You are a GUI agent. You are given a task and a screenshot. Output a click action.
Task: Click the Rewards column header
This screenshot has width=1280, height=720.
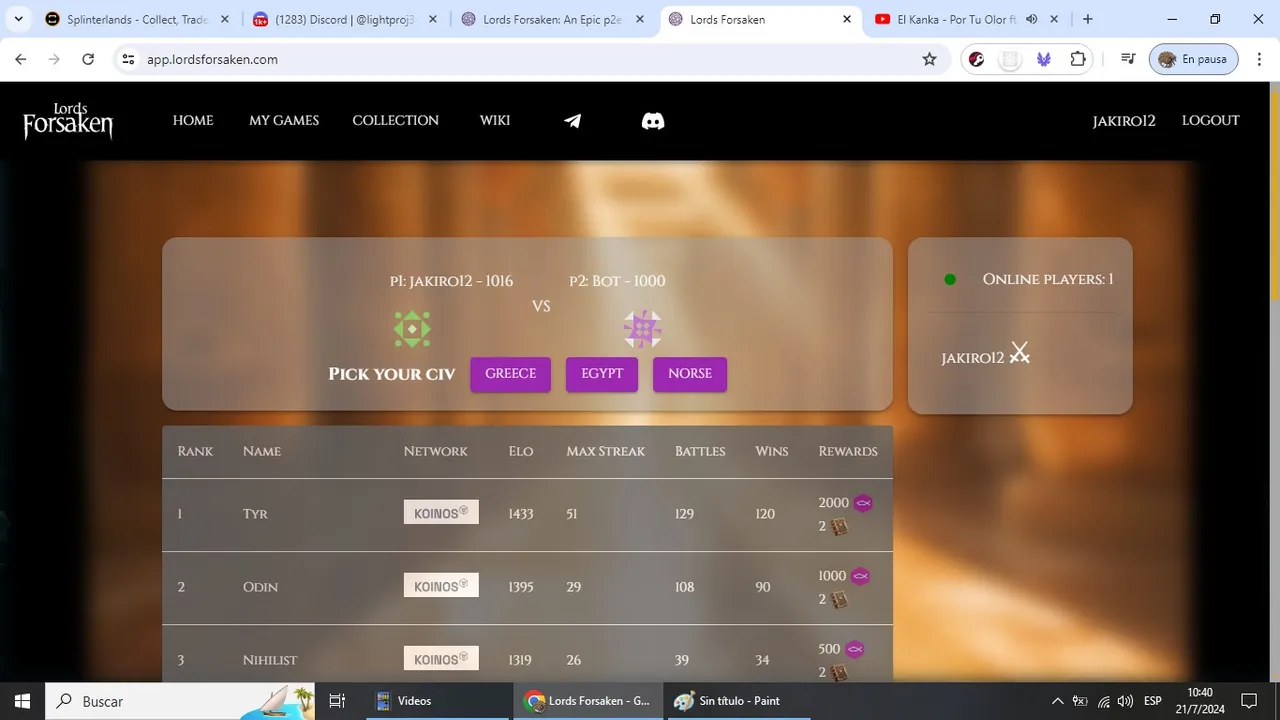(x=848, y=451)
